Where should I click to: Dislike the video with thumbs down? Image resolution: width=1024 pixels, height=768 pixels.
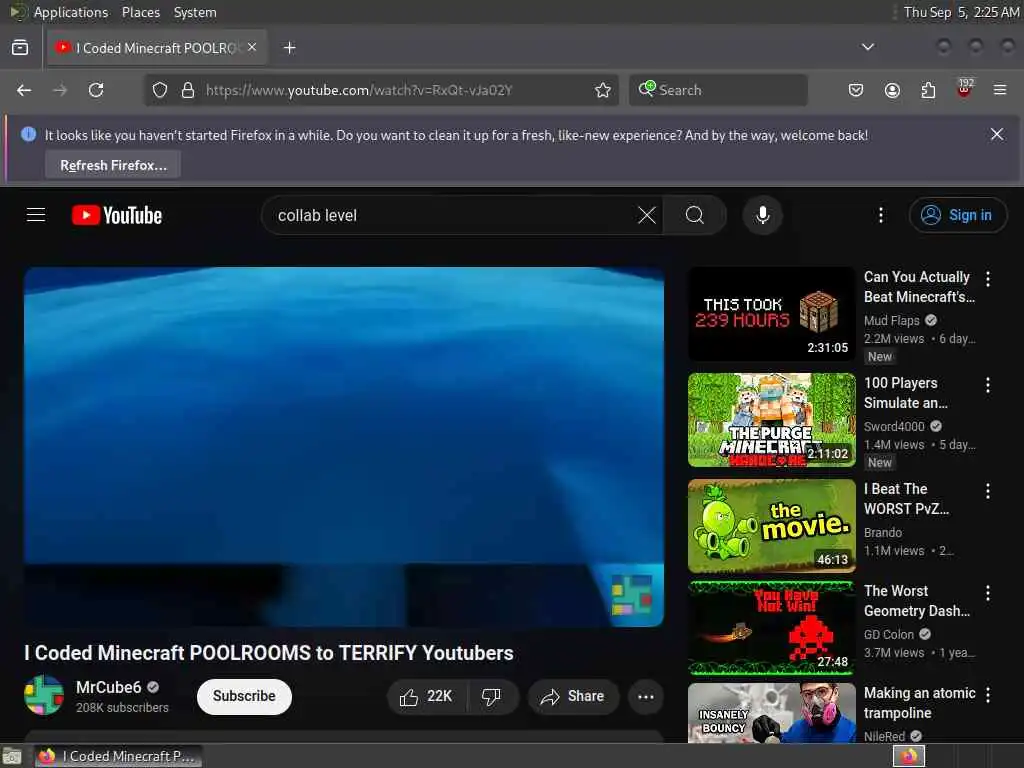491,696
